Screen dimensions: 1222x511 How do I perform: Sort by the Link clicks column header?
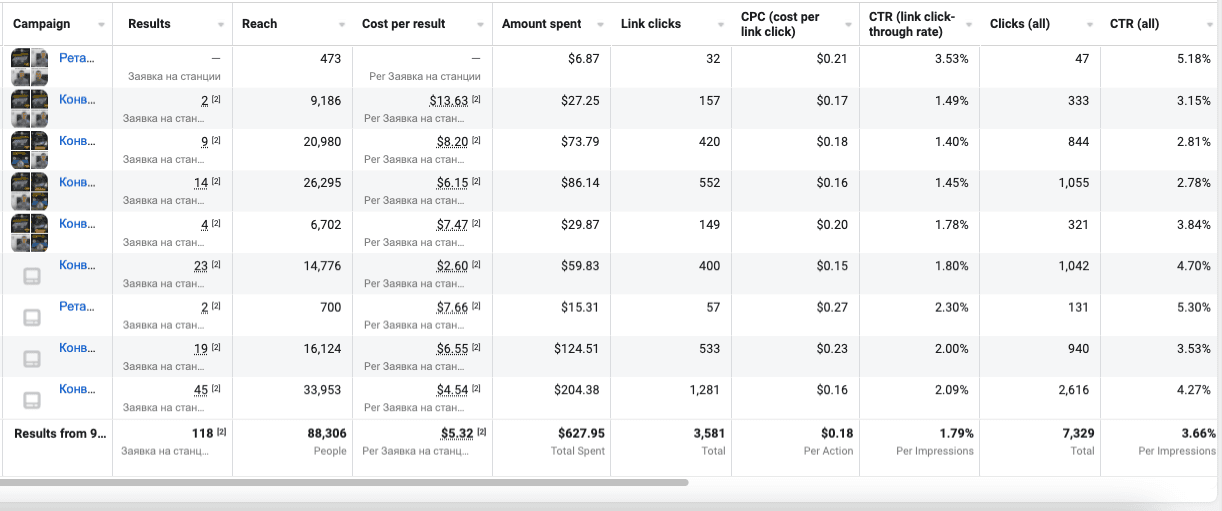click(651, 24)
